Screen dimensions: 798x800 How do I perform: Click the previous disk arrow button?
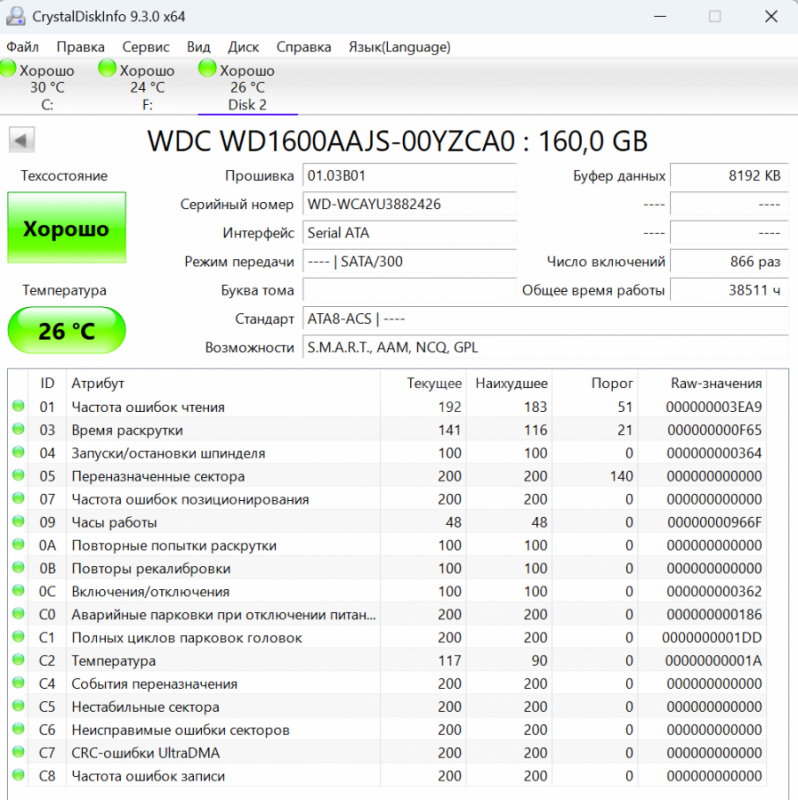(x=21, y=140)
